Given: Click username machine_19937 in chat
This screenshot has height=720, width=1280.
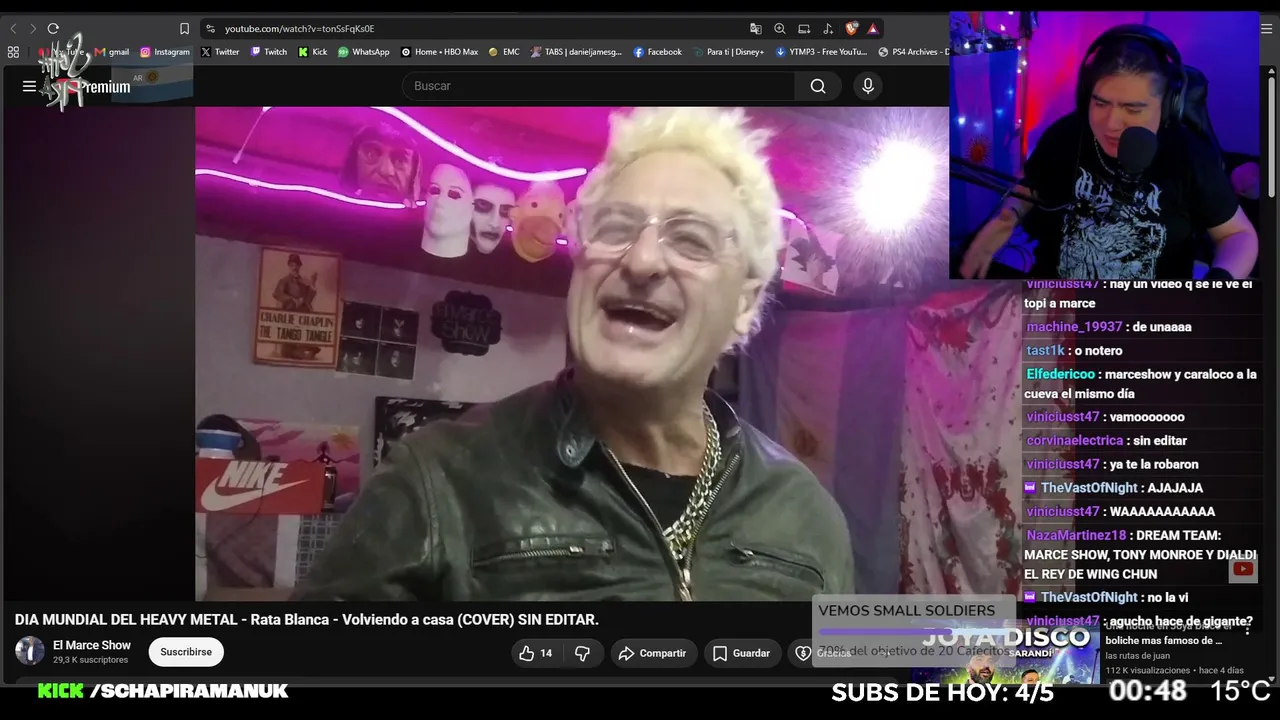Looking at the screenshot, I should [x=1074, y=327].
